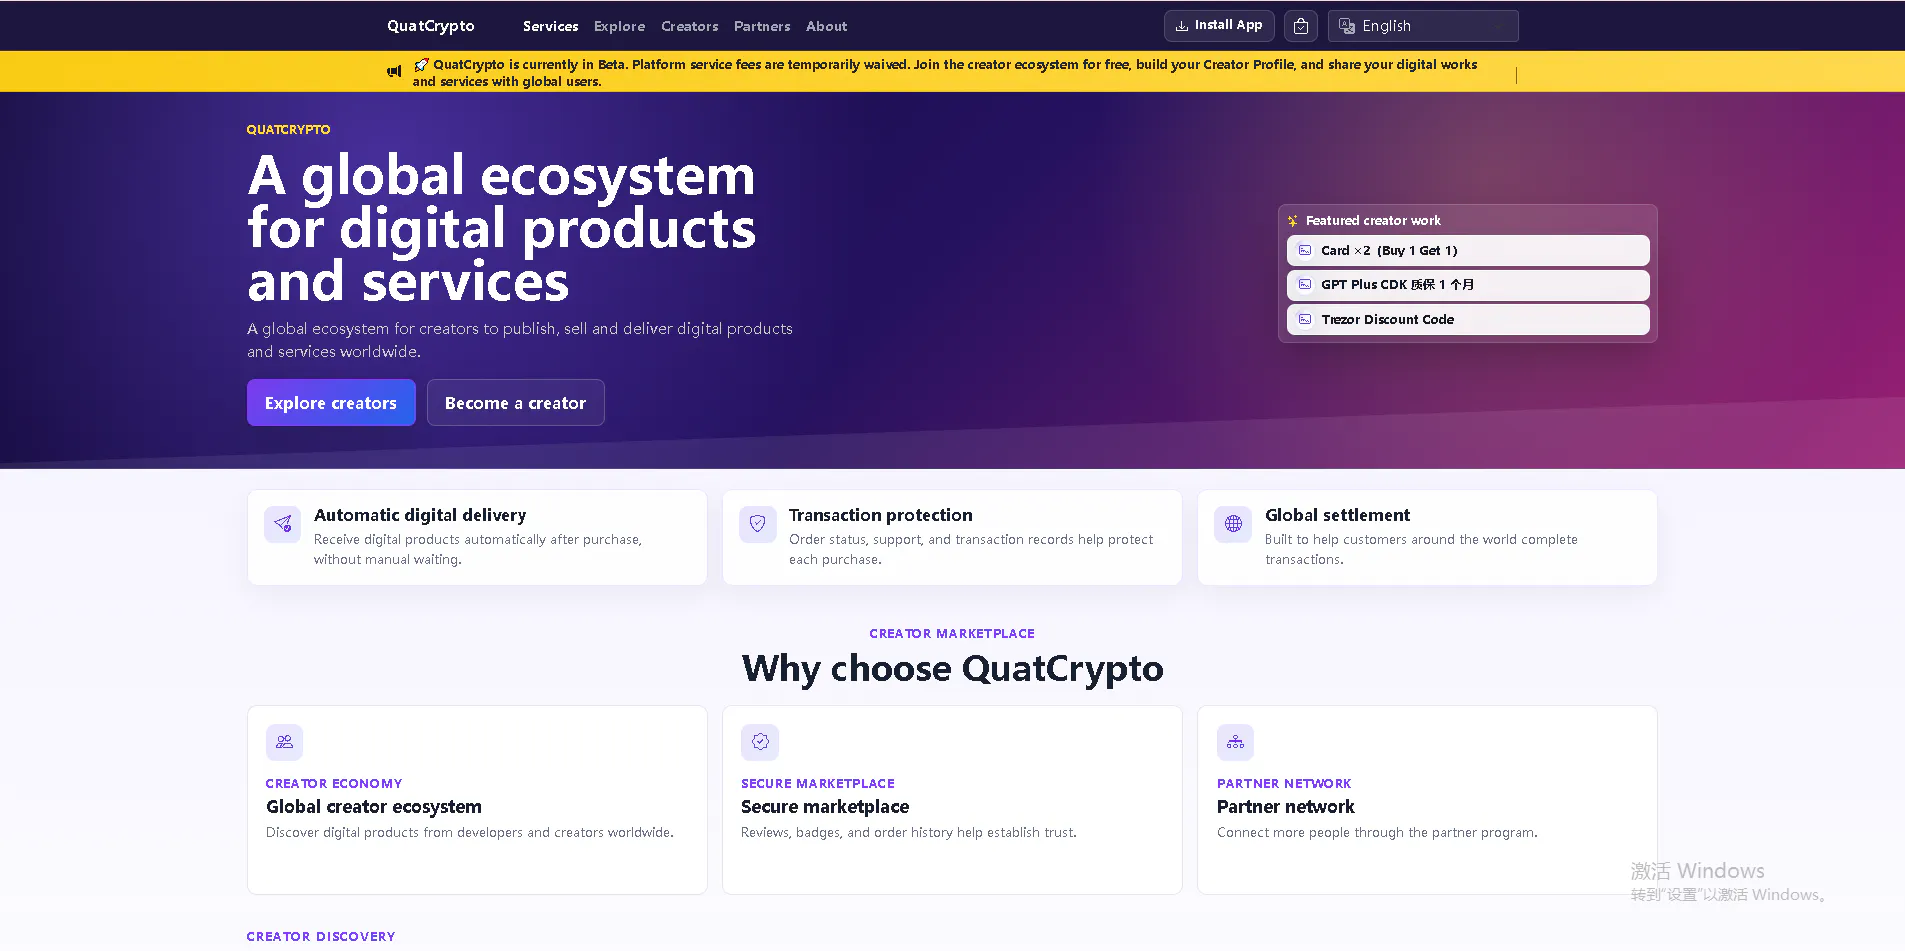This screenshot has width=1905, height=951.
Task: Click the verified badge icon above Secure Marketplace
Action: 760,742
